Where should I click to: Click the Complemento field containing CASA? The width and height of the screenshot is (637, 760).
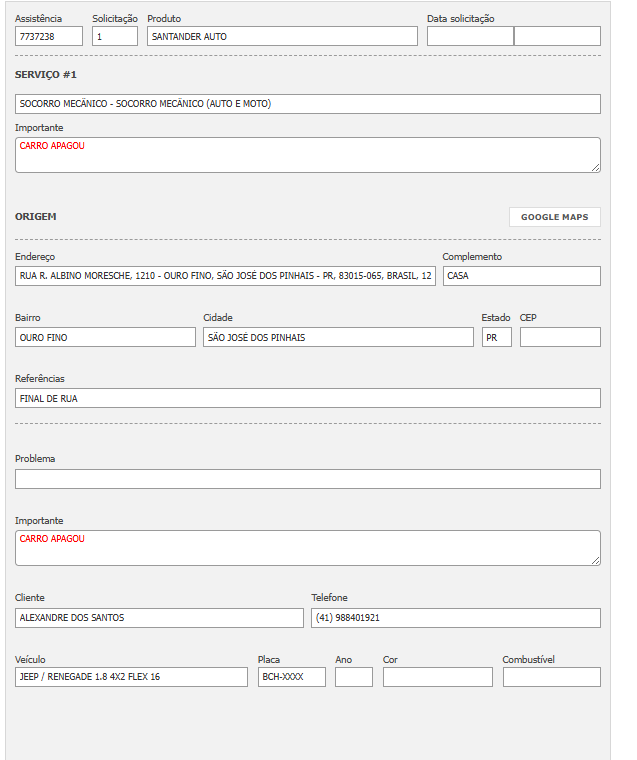pos(521,276)
